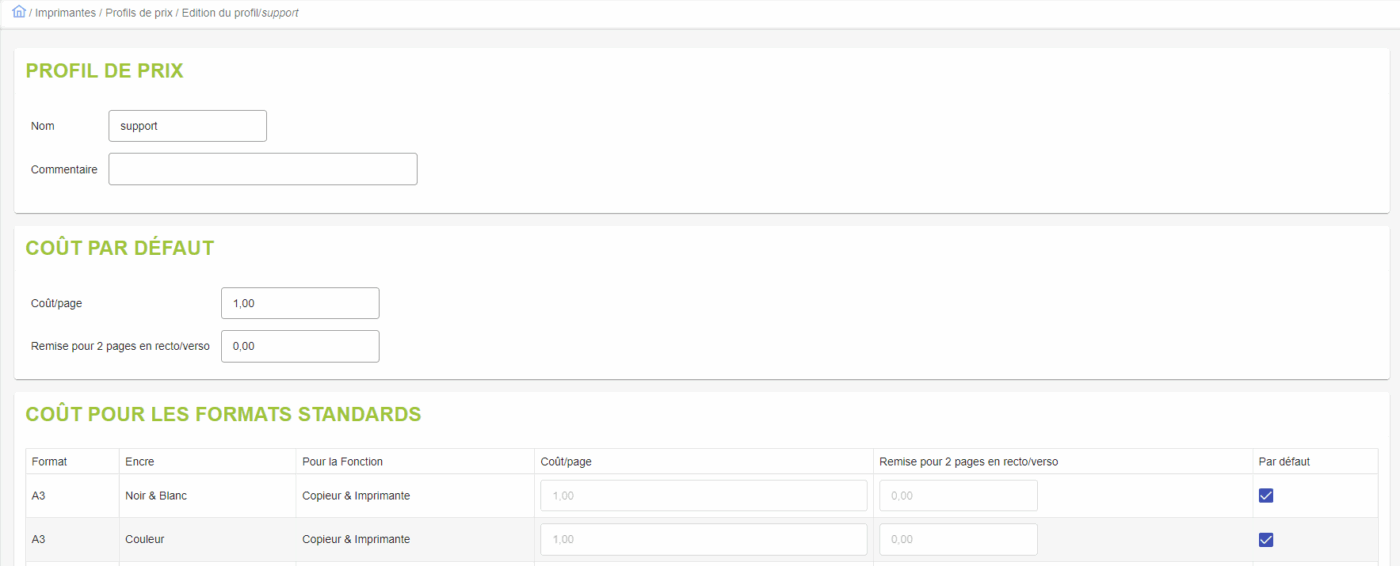Select the recto/verso discount field in A3 Couleur row

coord(957,539)
